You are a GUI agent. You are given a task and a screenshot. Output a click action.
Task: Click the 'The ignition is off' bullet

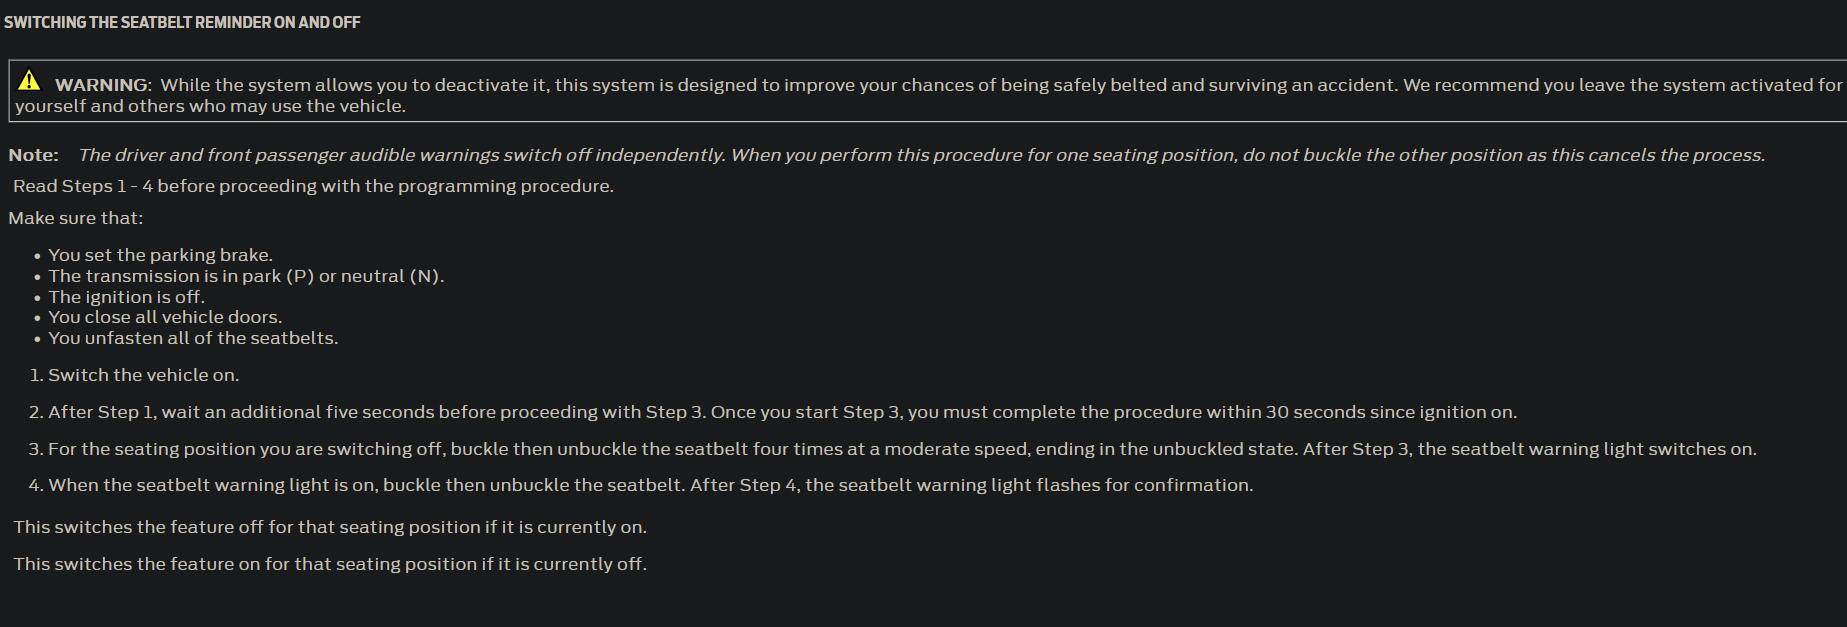pyautogui.click(x=126, y=297)
